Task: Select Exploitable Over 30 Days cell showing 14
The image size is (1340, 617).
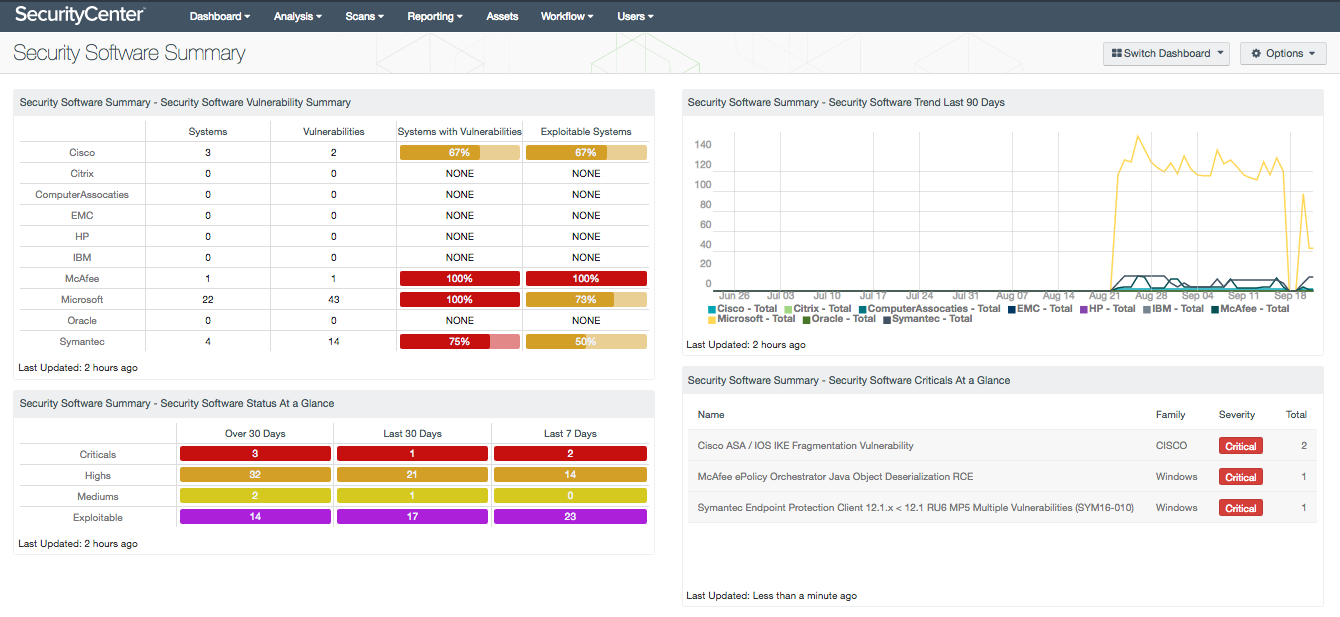Action: 255,517
